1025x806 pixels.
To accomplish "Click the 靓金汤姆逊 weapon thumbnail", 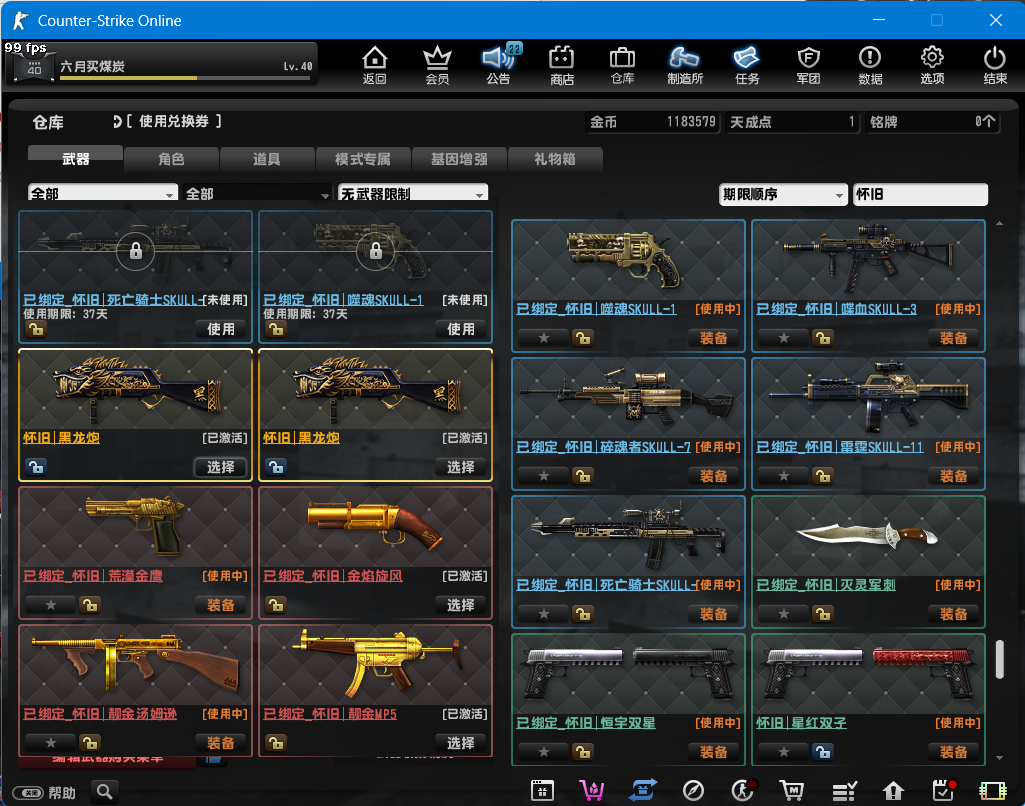I will (135, 665).
